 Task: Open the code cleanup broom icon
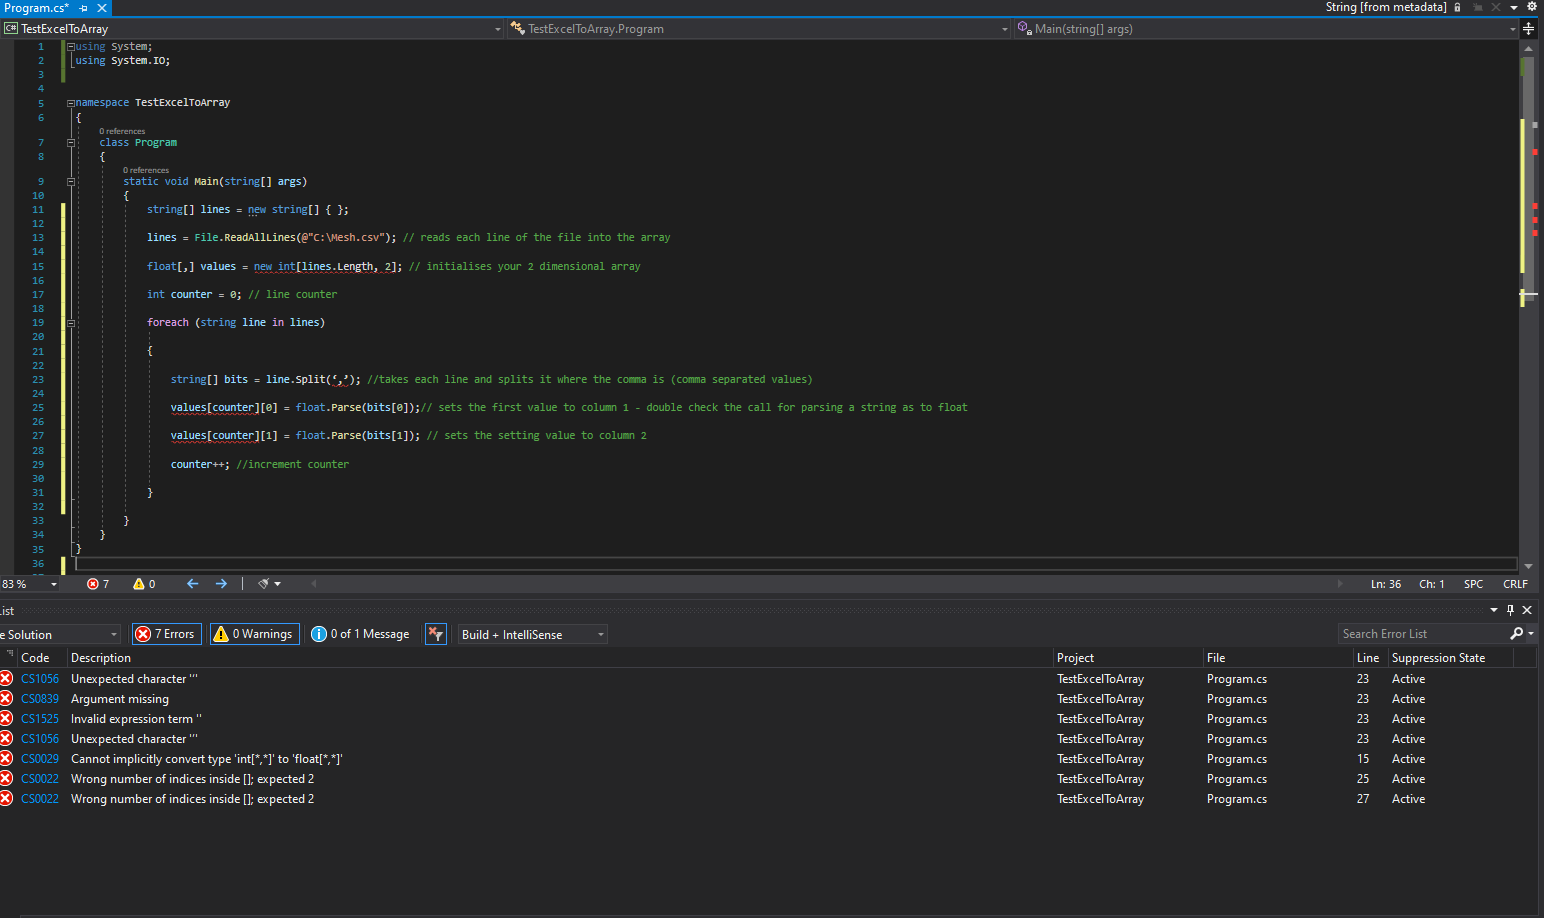264,584
